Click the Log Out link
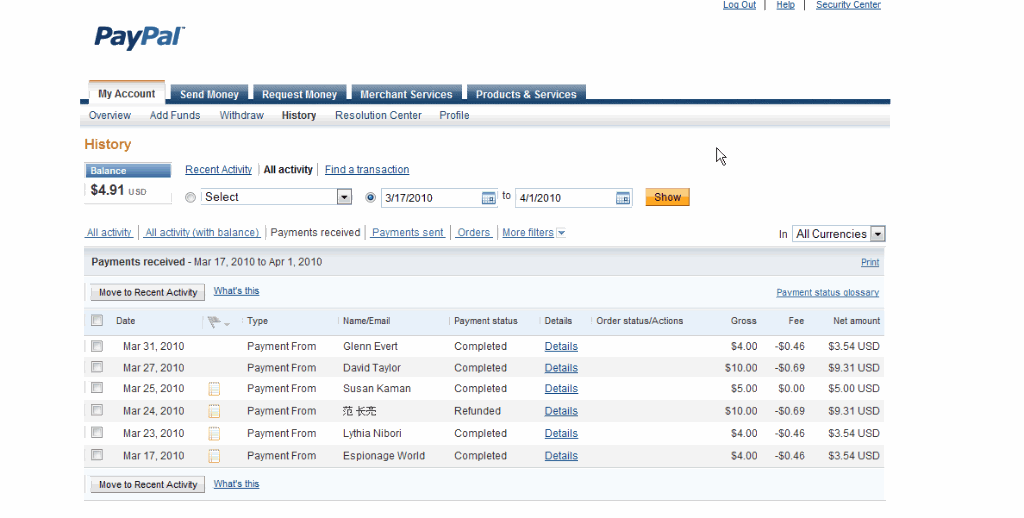1024x518 pixels. (x=739, y=5)
